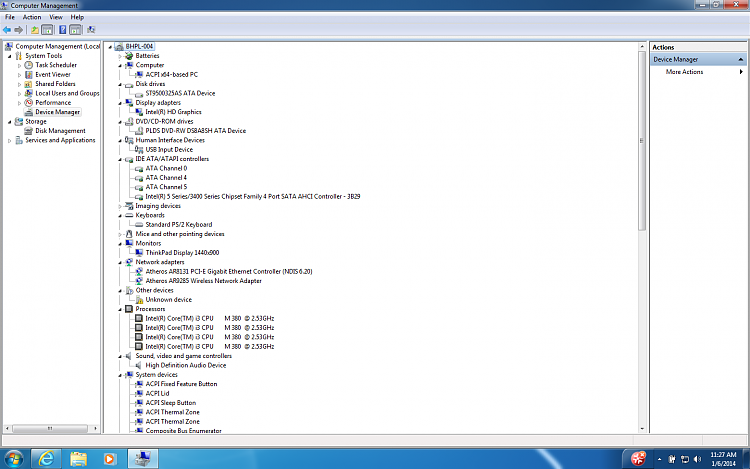Open Disk Management under Storage

click(60, 131)
